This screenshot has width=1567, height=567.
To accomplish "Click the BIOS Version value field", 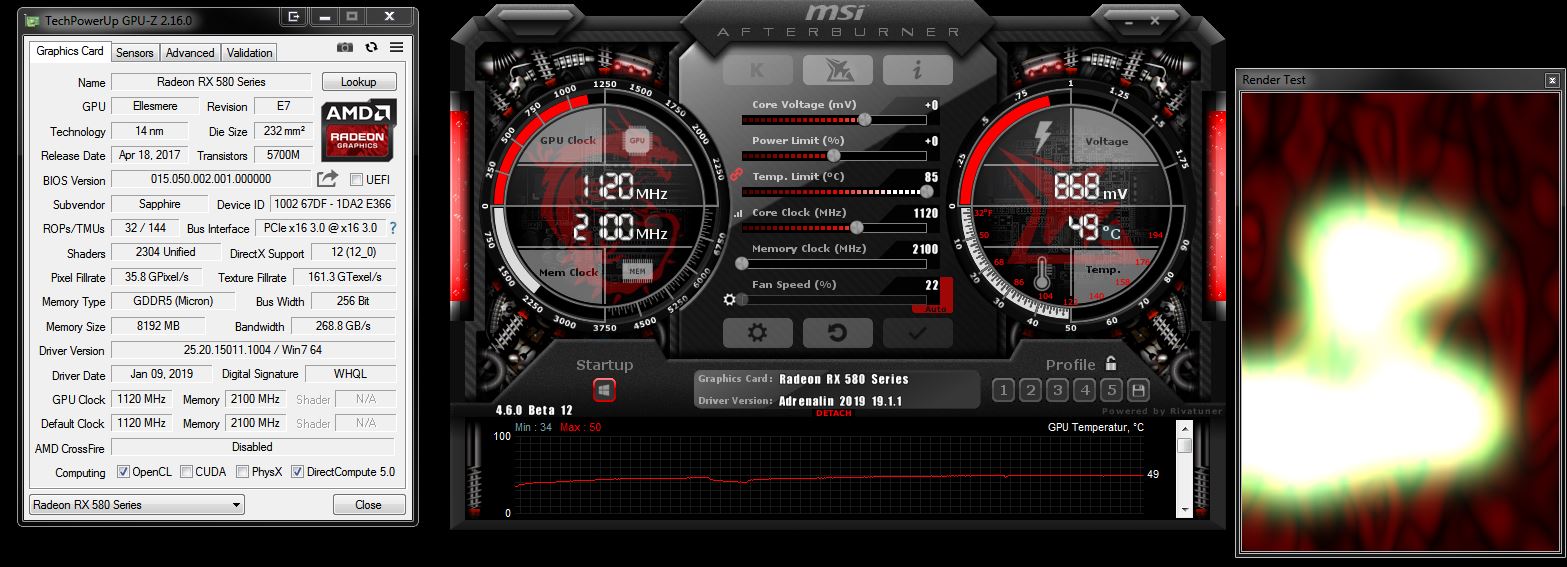I will [211, 180].
